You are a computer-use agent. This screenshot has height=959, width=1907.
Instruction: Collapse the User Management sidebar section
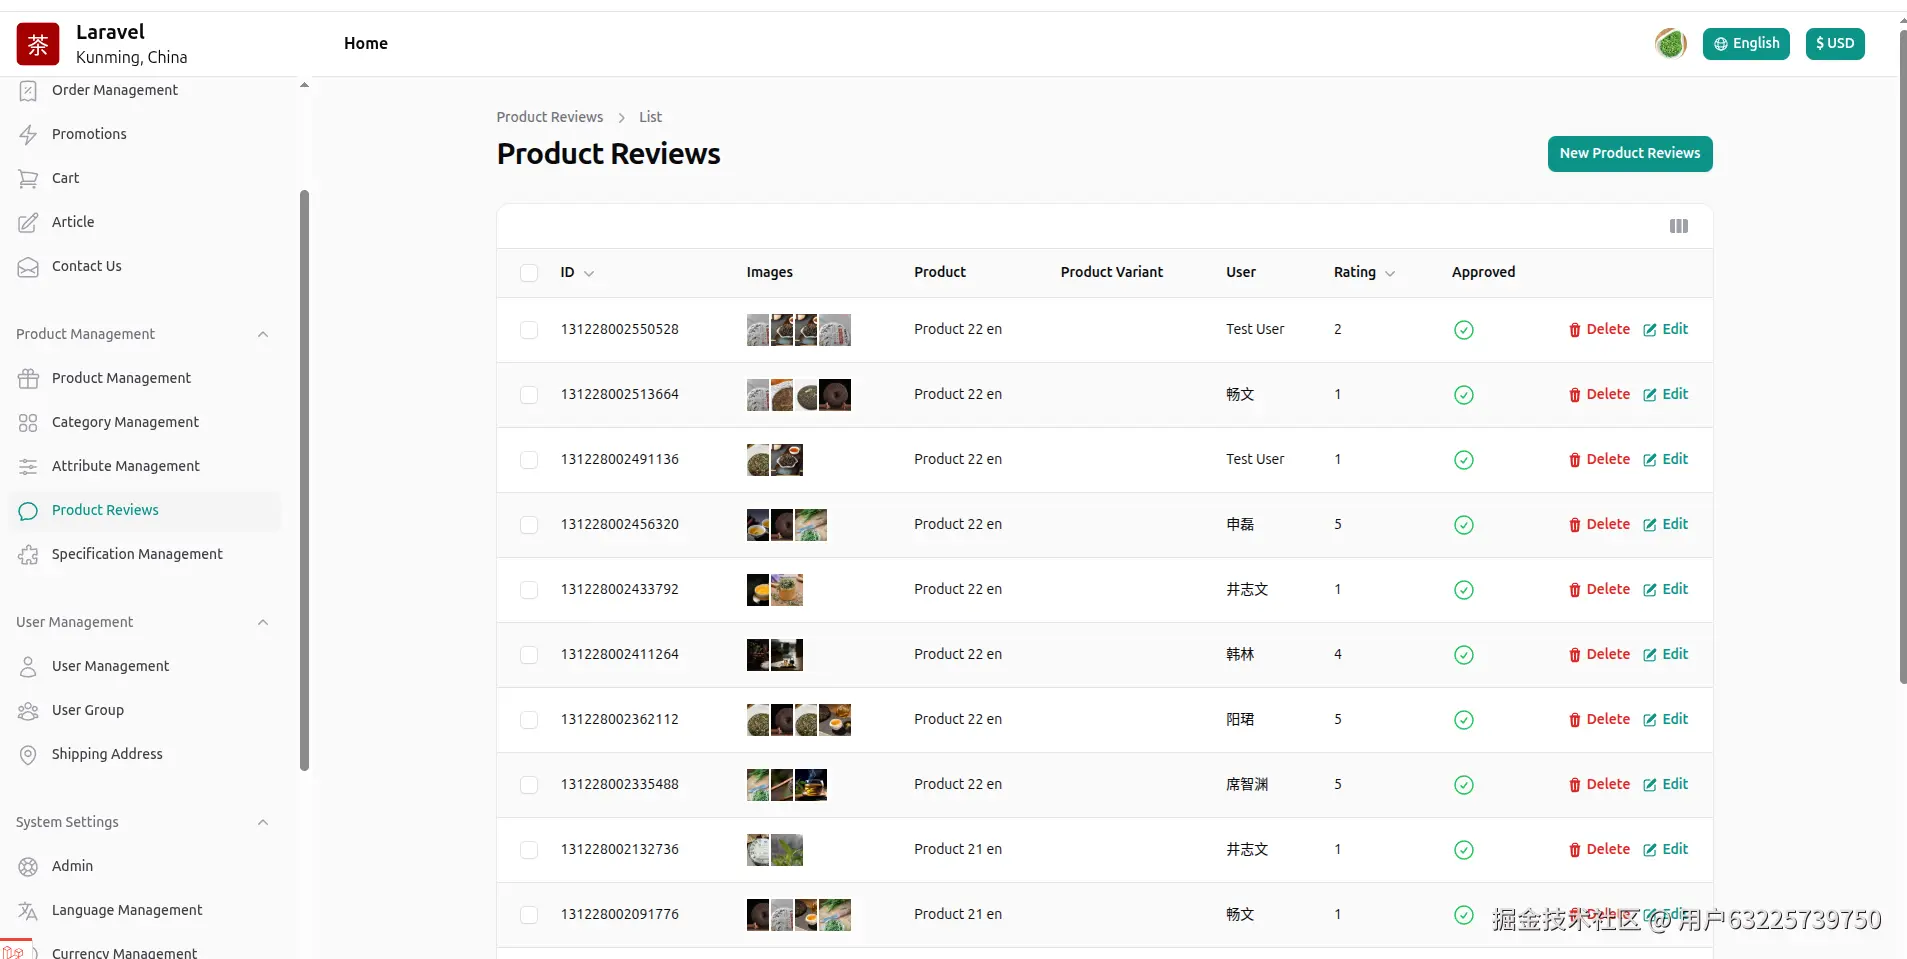tap(263, 623)
